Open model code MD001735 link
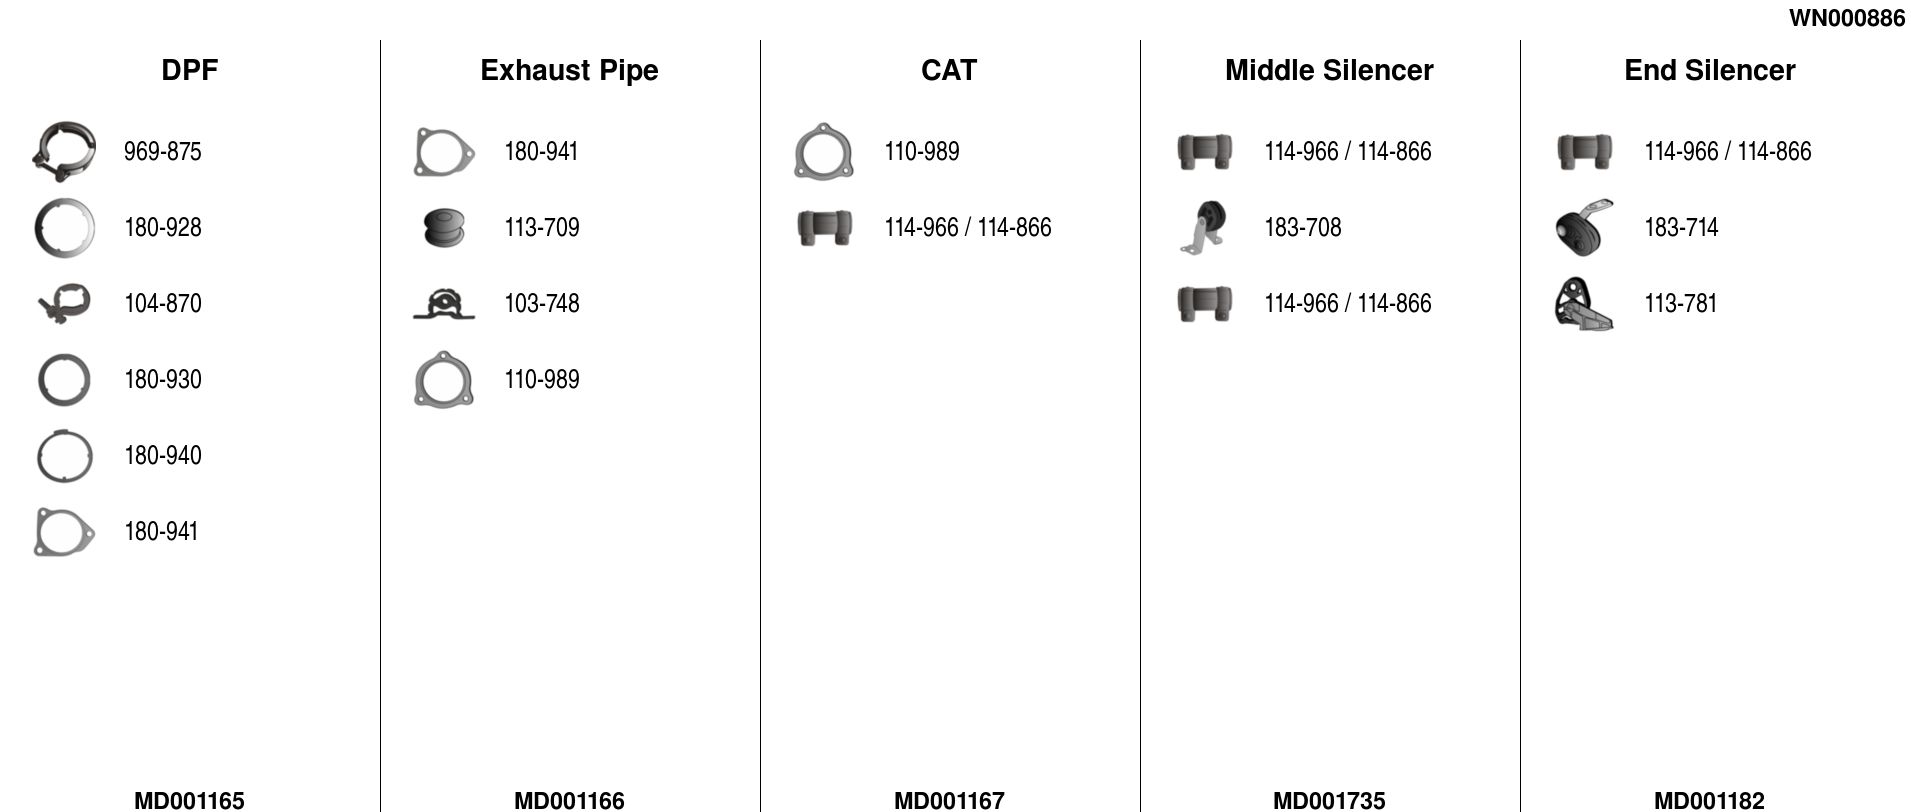Screen dimensions: 1911x812 1329,800
